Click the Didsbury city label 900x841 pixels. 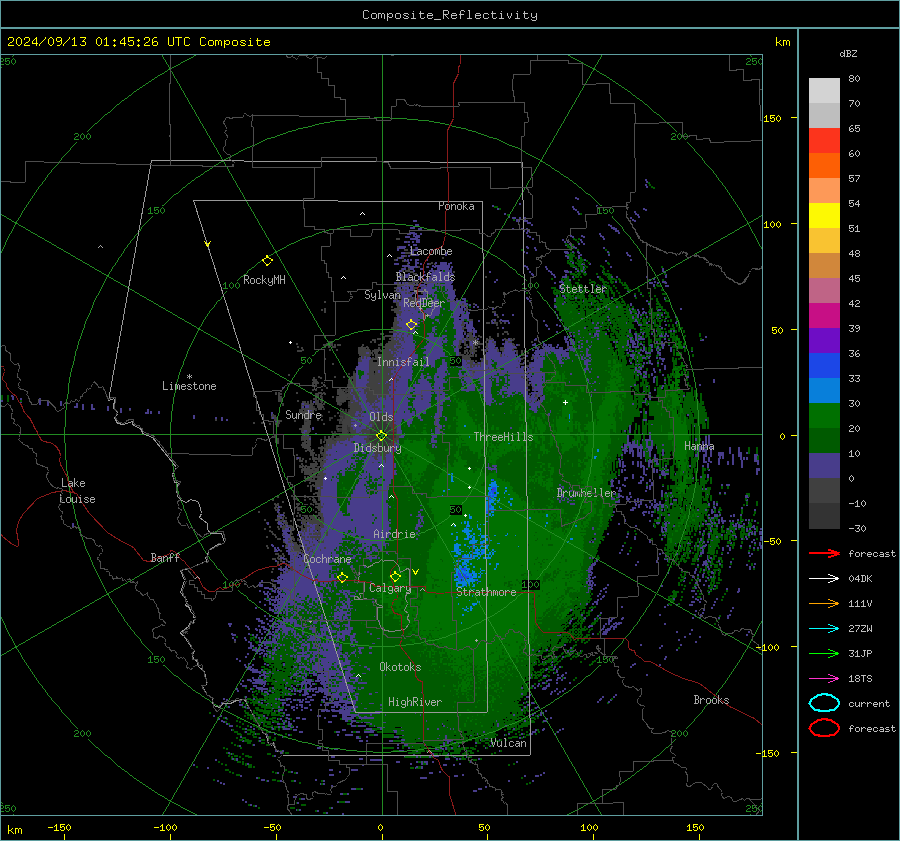[377, 448]
